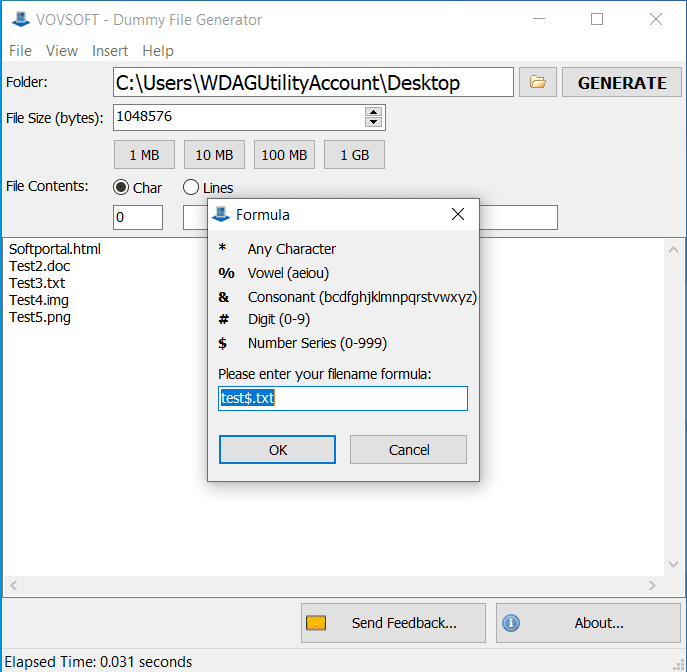Click the list scroll down arrow
Screen dimensions: 687x672
click(673, 564)
